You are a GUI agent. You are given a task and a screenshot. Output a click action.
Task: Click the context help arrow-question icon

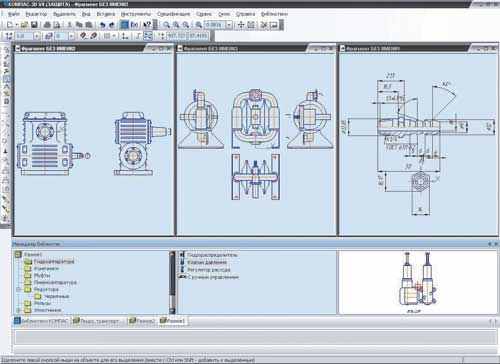(x=147, y=25)
